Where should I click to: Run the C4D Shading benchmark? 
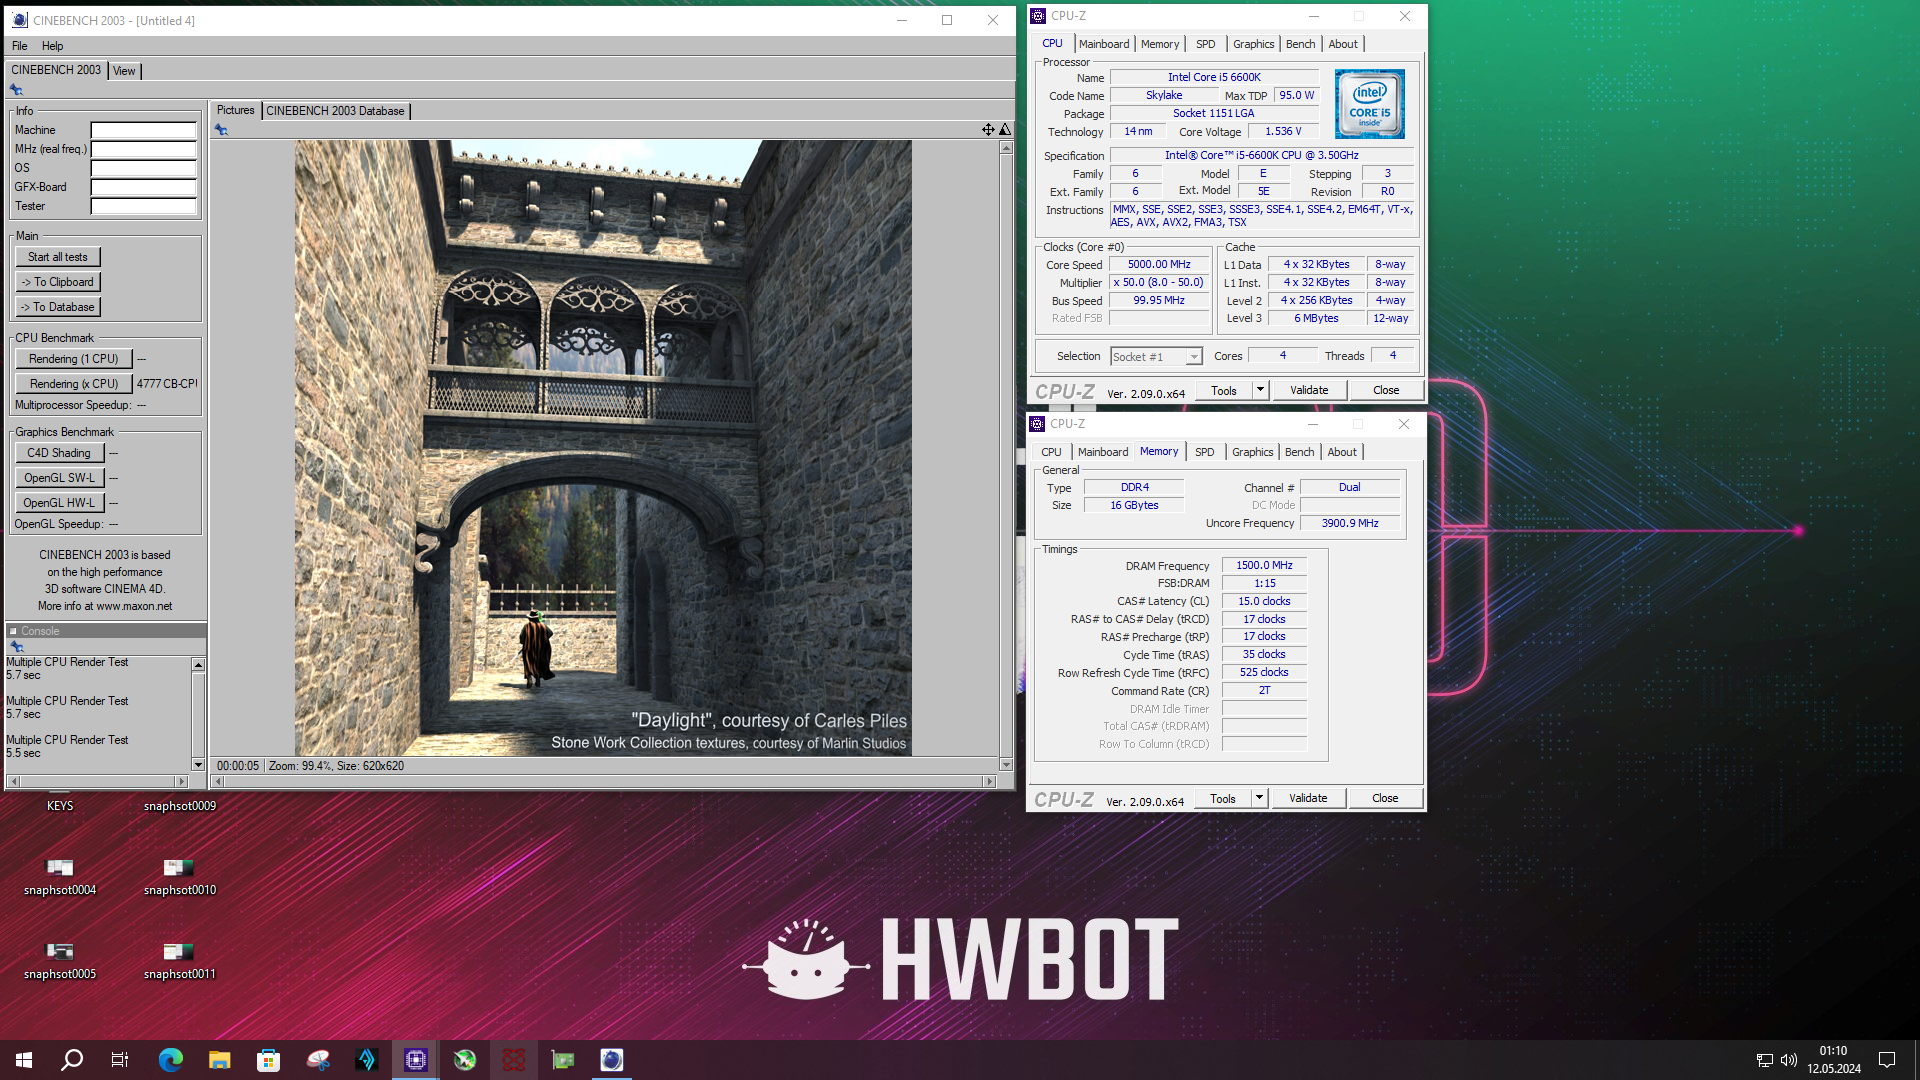59,453
